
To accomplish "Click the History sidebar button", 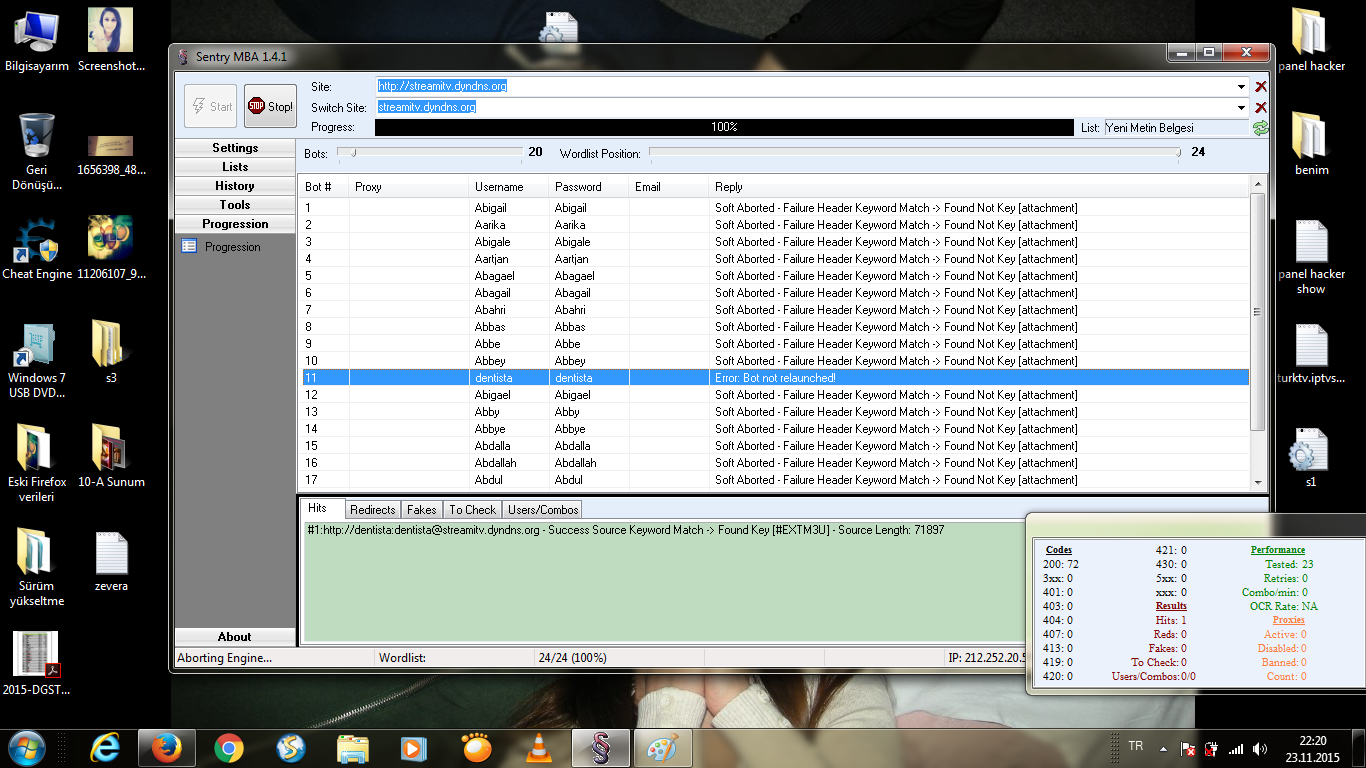I will [x=235, y=186].
